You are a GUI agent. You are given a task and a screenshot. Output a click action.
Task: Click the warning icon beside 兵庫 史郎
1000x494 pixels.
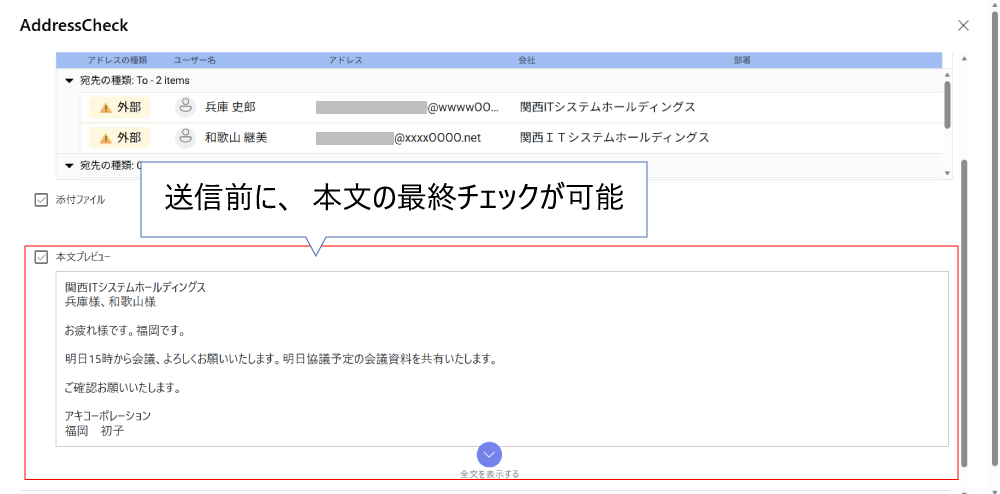[105, 107]
